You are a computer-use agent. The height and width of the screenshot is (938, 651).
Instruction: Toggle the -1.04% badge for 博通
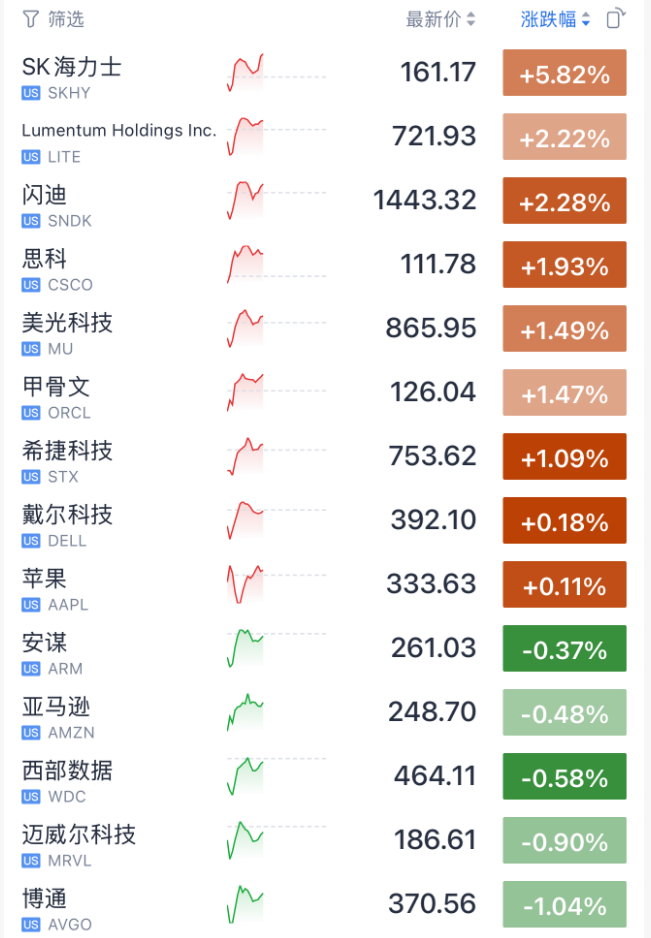click(x=564, y=904)
